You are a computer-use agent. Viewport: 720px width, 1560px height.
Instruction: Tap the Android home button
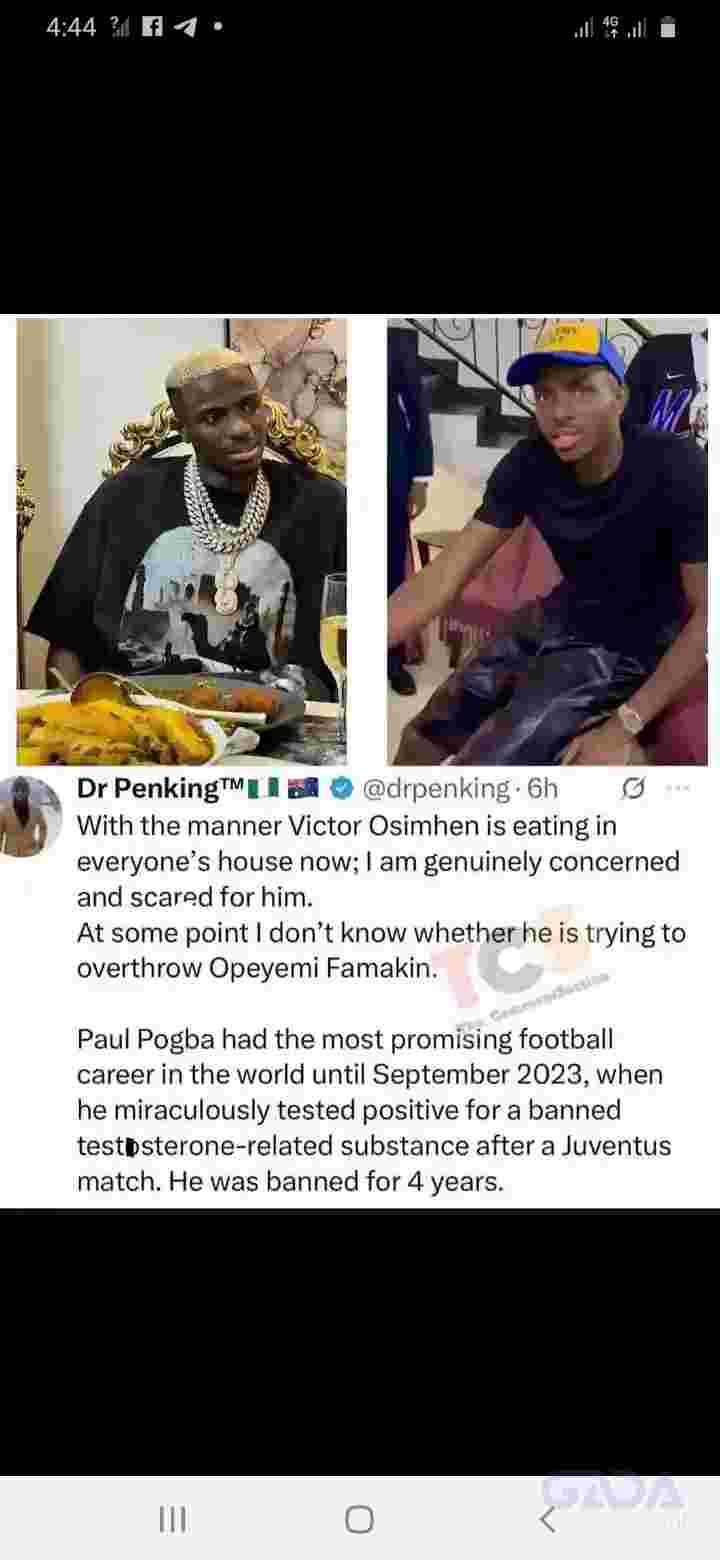tap(359, 1520)
